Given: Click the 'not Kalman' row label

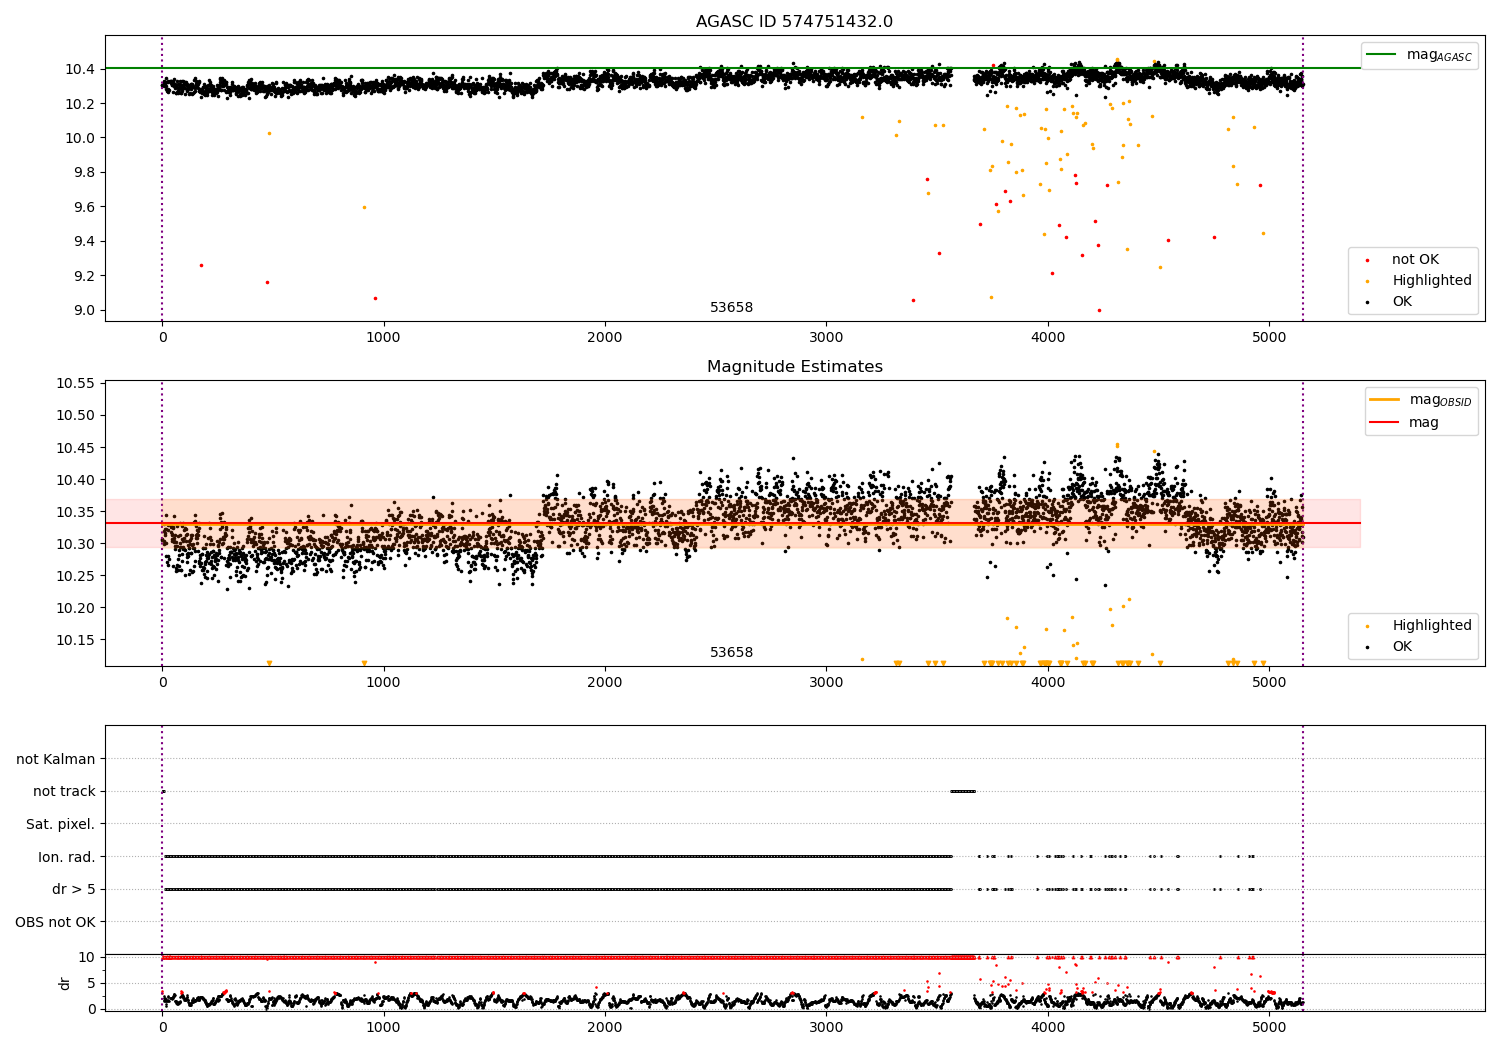Looking at the screenshot, I should [x=56, y=760].
